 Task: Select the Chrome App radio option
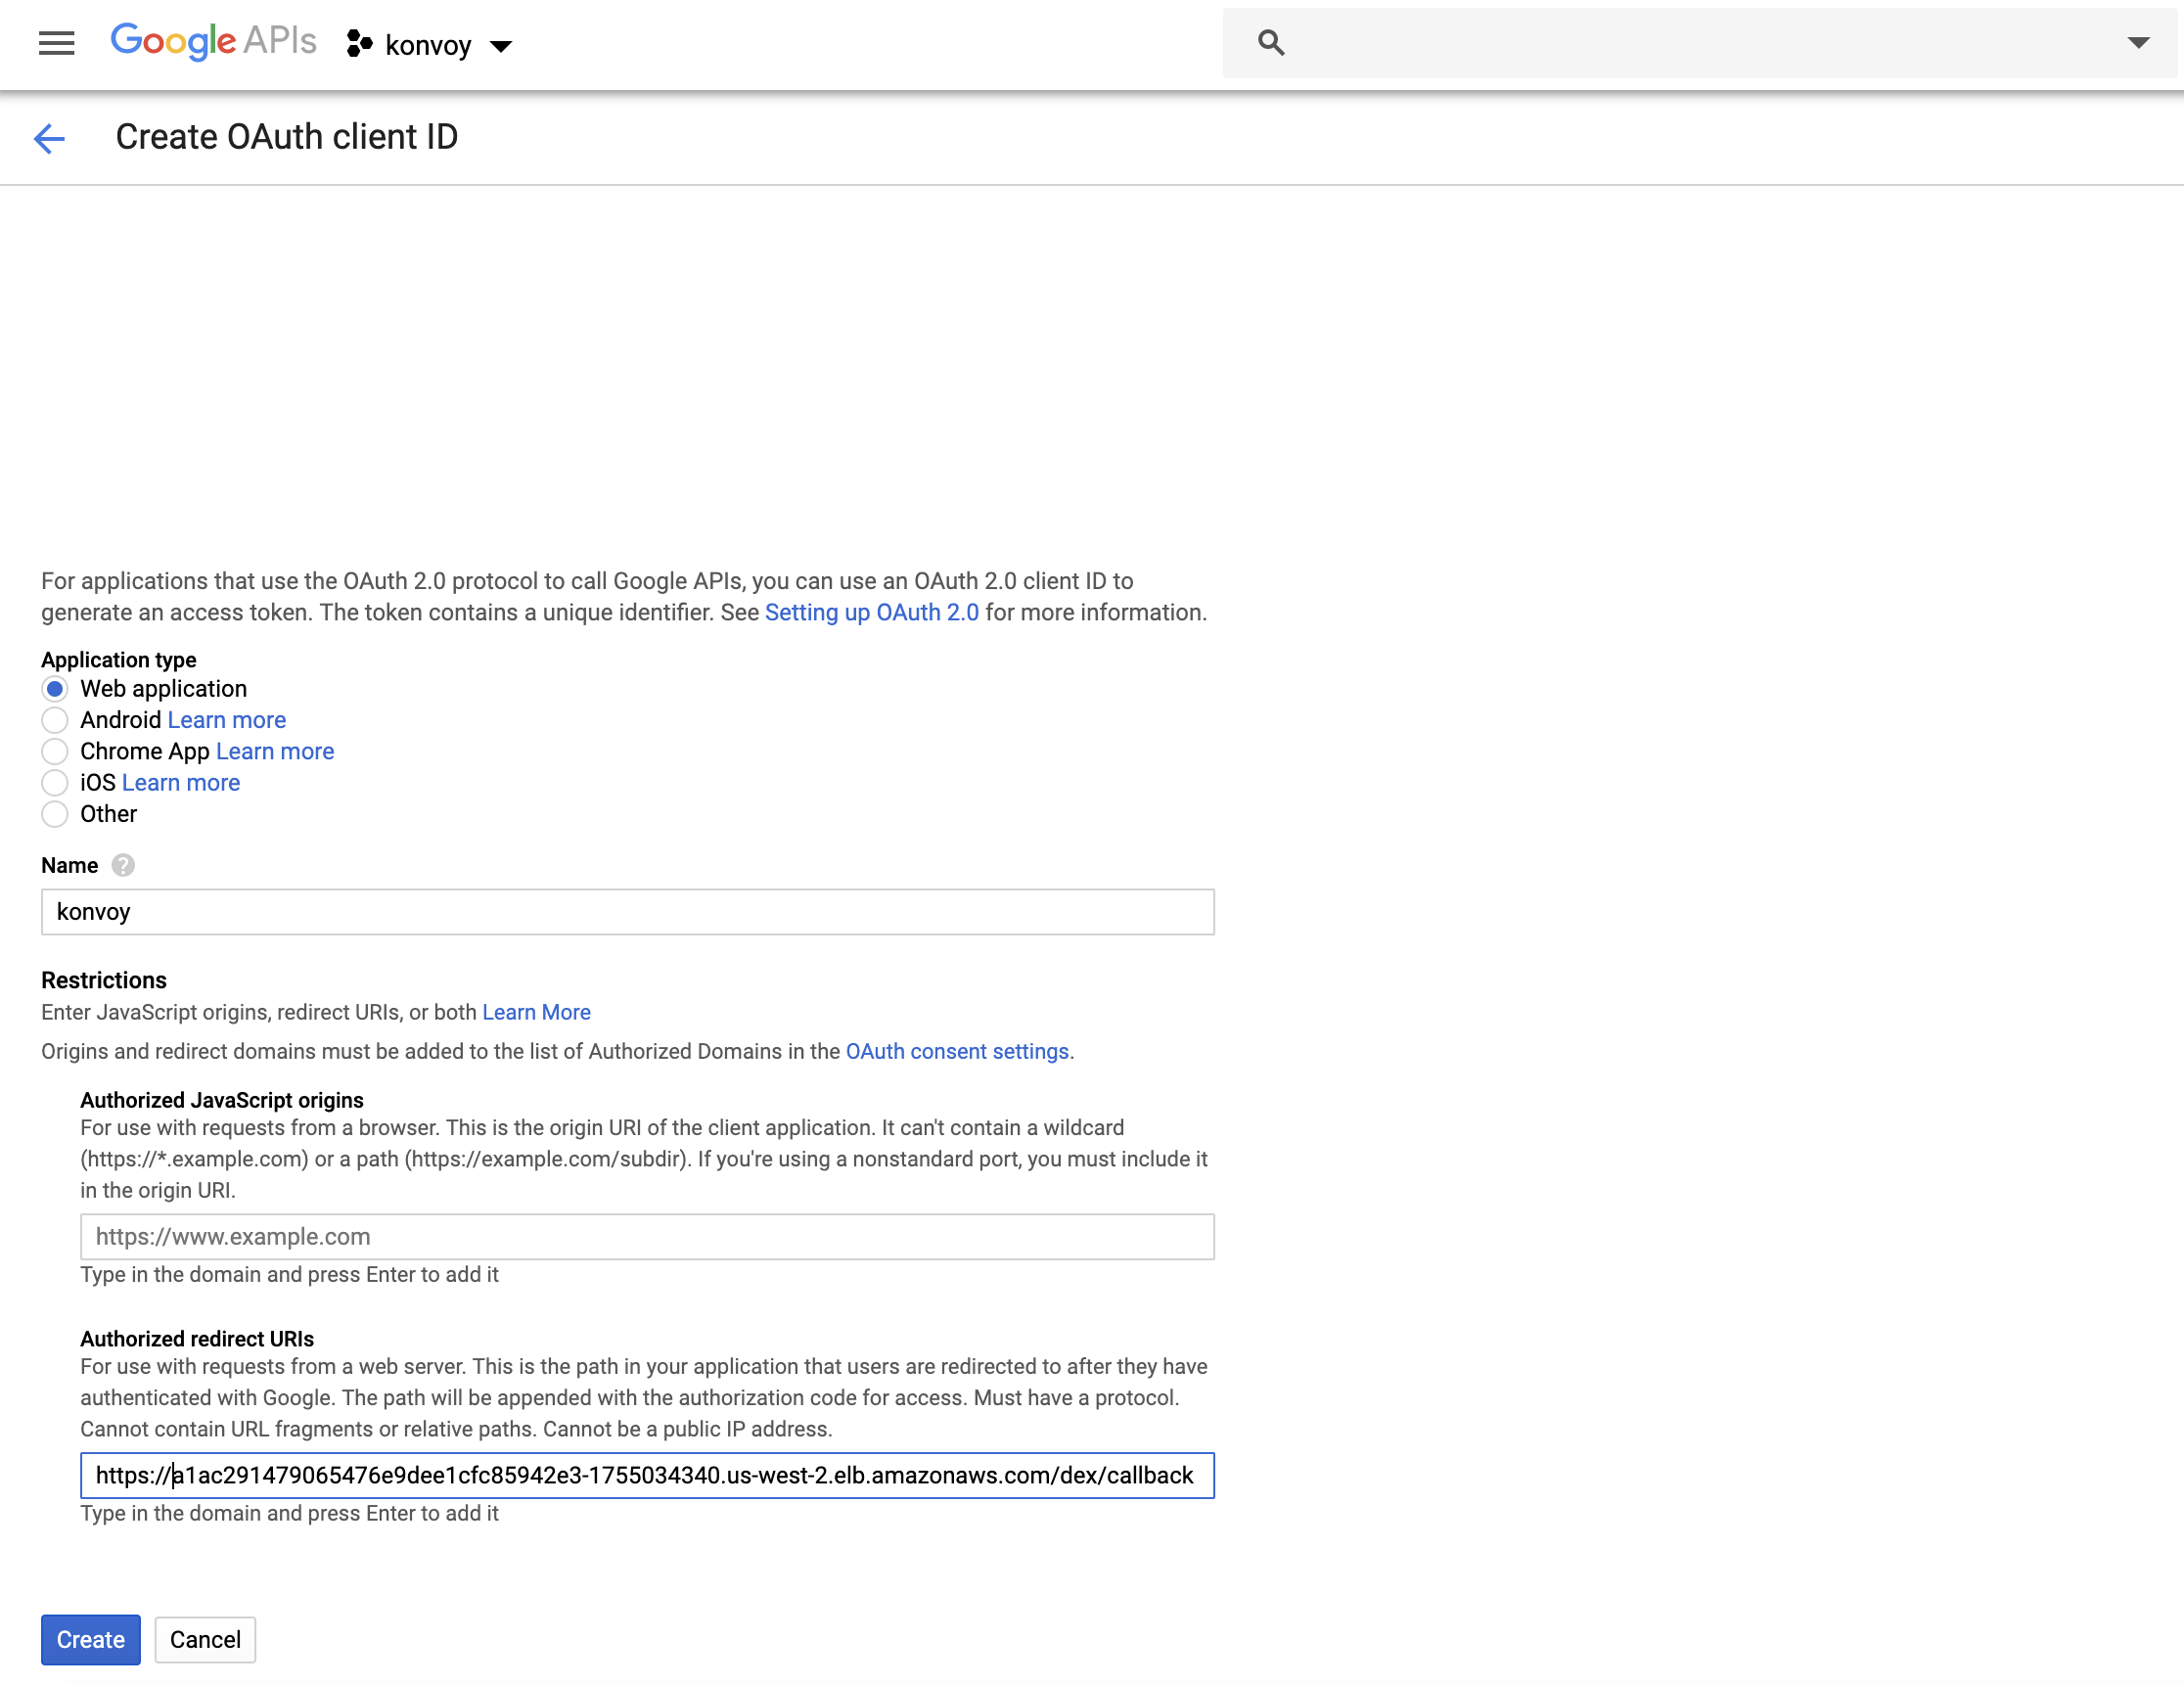(55, 751)
